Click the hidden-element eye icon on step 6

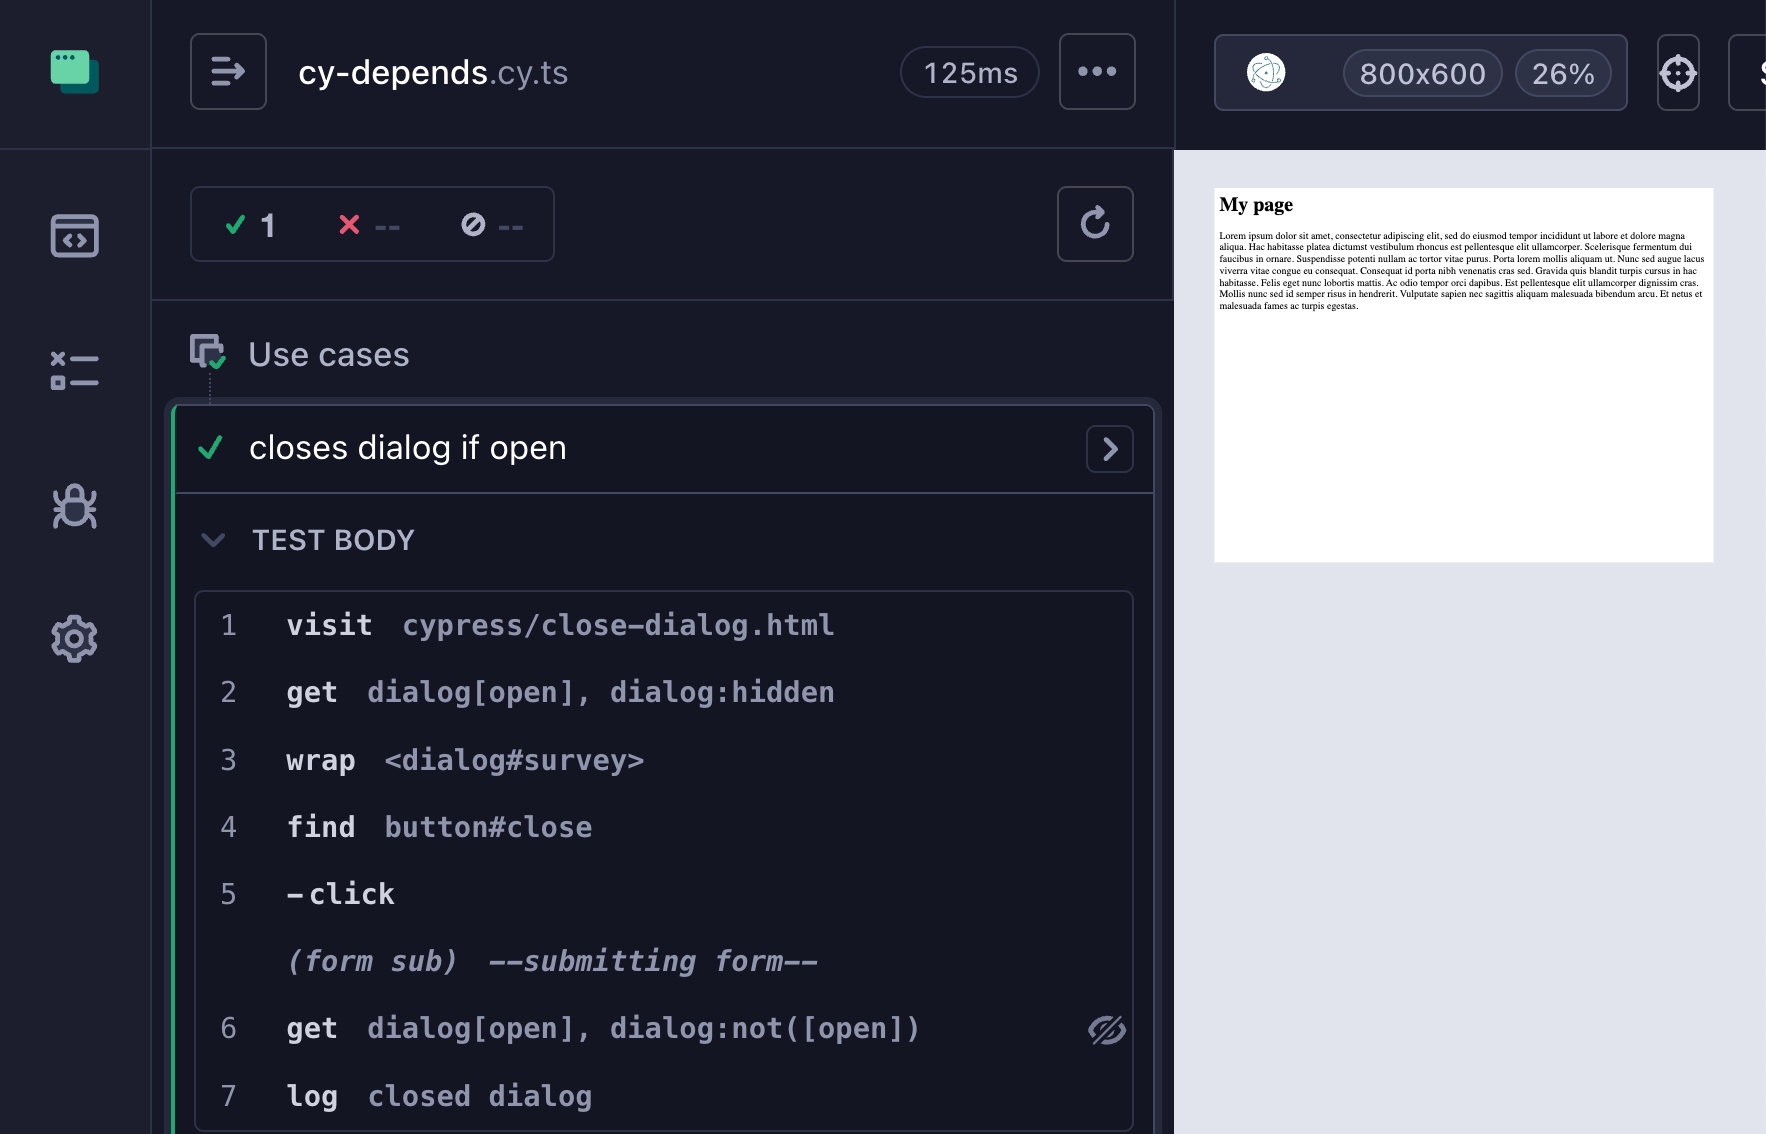coord(1107,1030)
